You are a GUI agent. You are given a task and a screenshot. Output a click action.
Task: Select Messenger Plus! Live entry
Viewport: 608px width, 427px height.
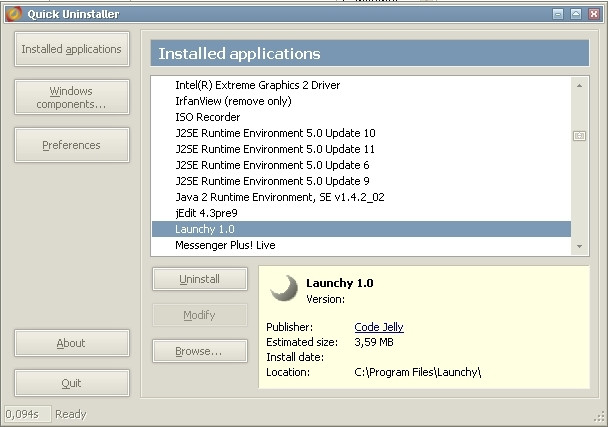361,245
